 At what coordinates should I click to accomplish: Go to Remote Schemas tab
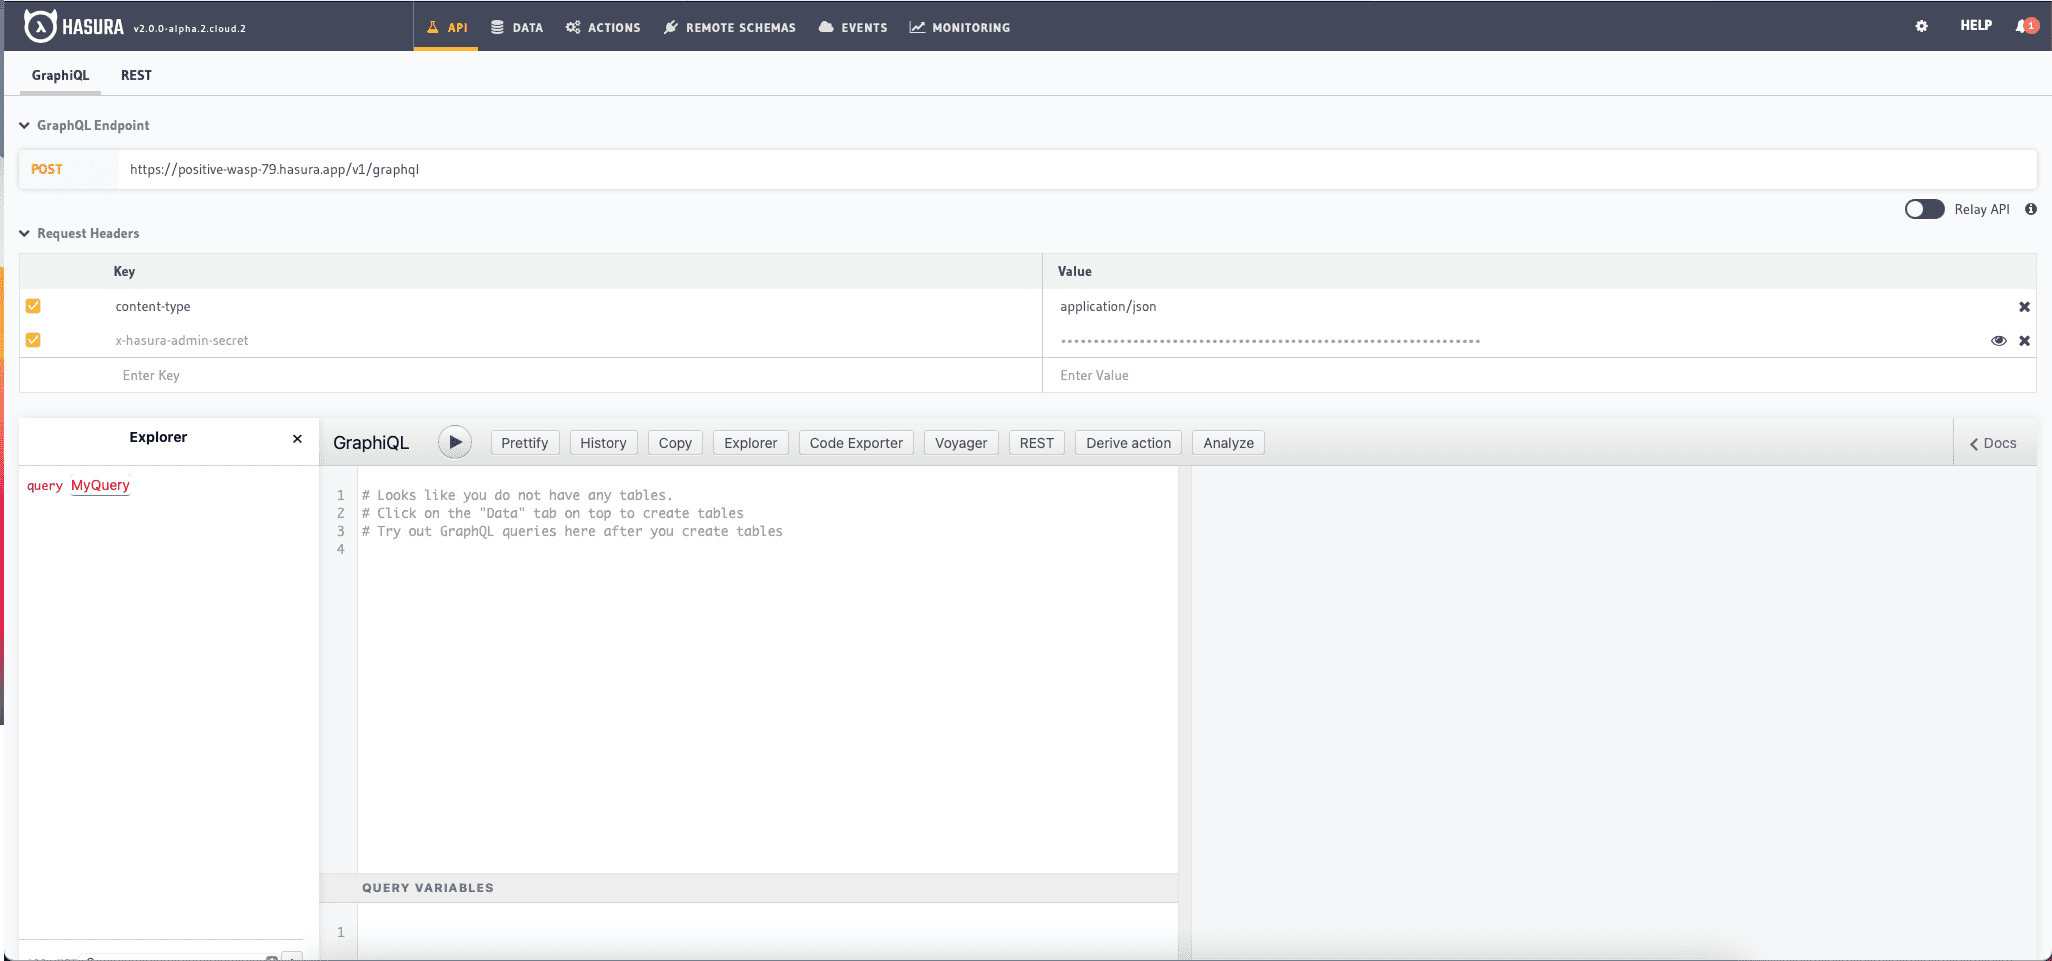pos(730,27)
